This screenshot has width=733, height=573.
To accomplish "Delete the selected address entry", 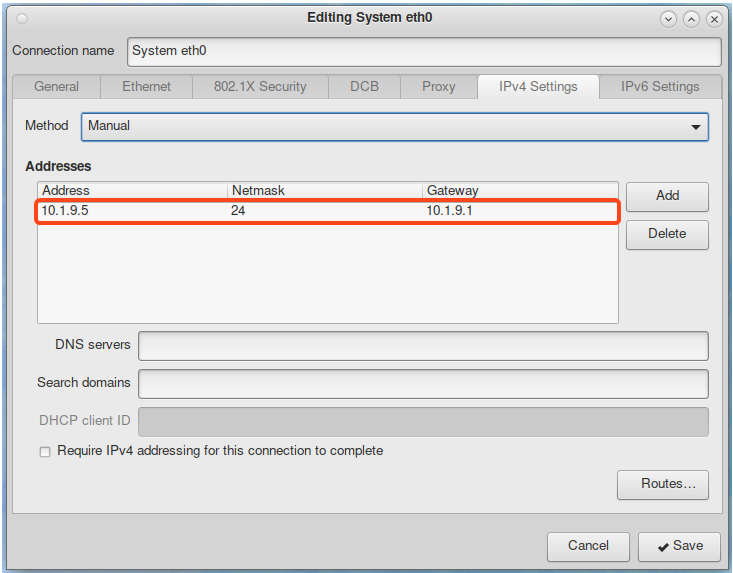I will coord(667,234).
